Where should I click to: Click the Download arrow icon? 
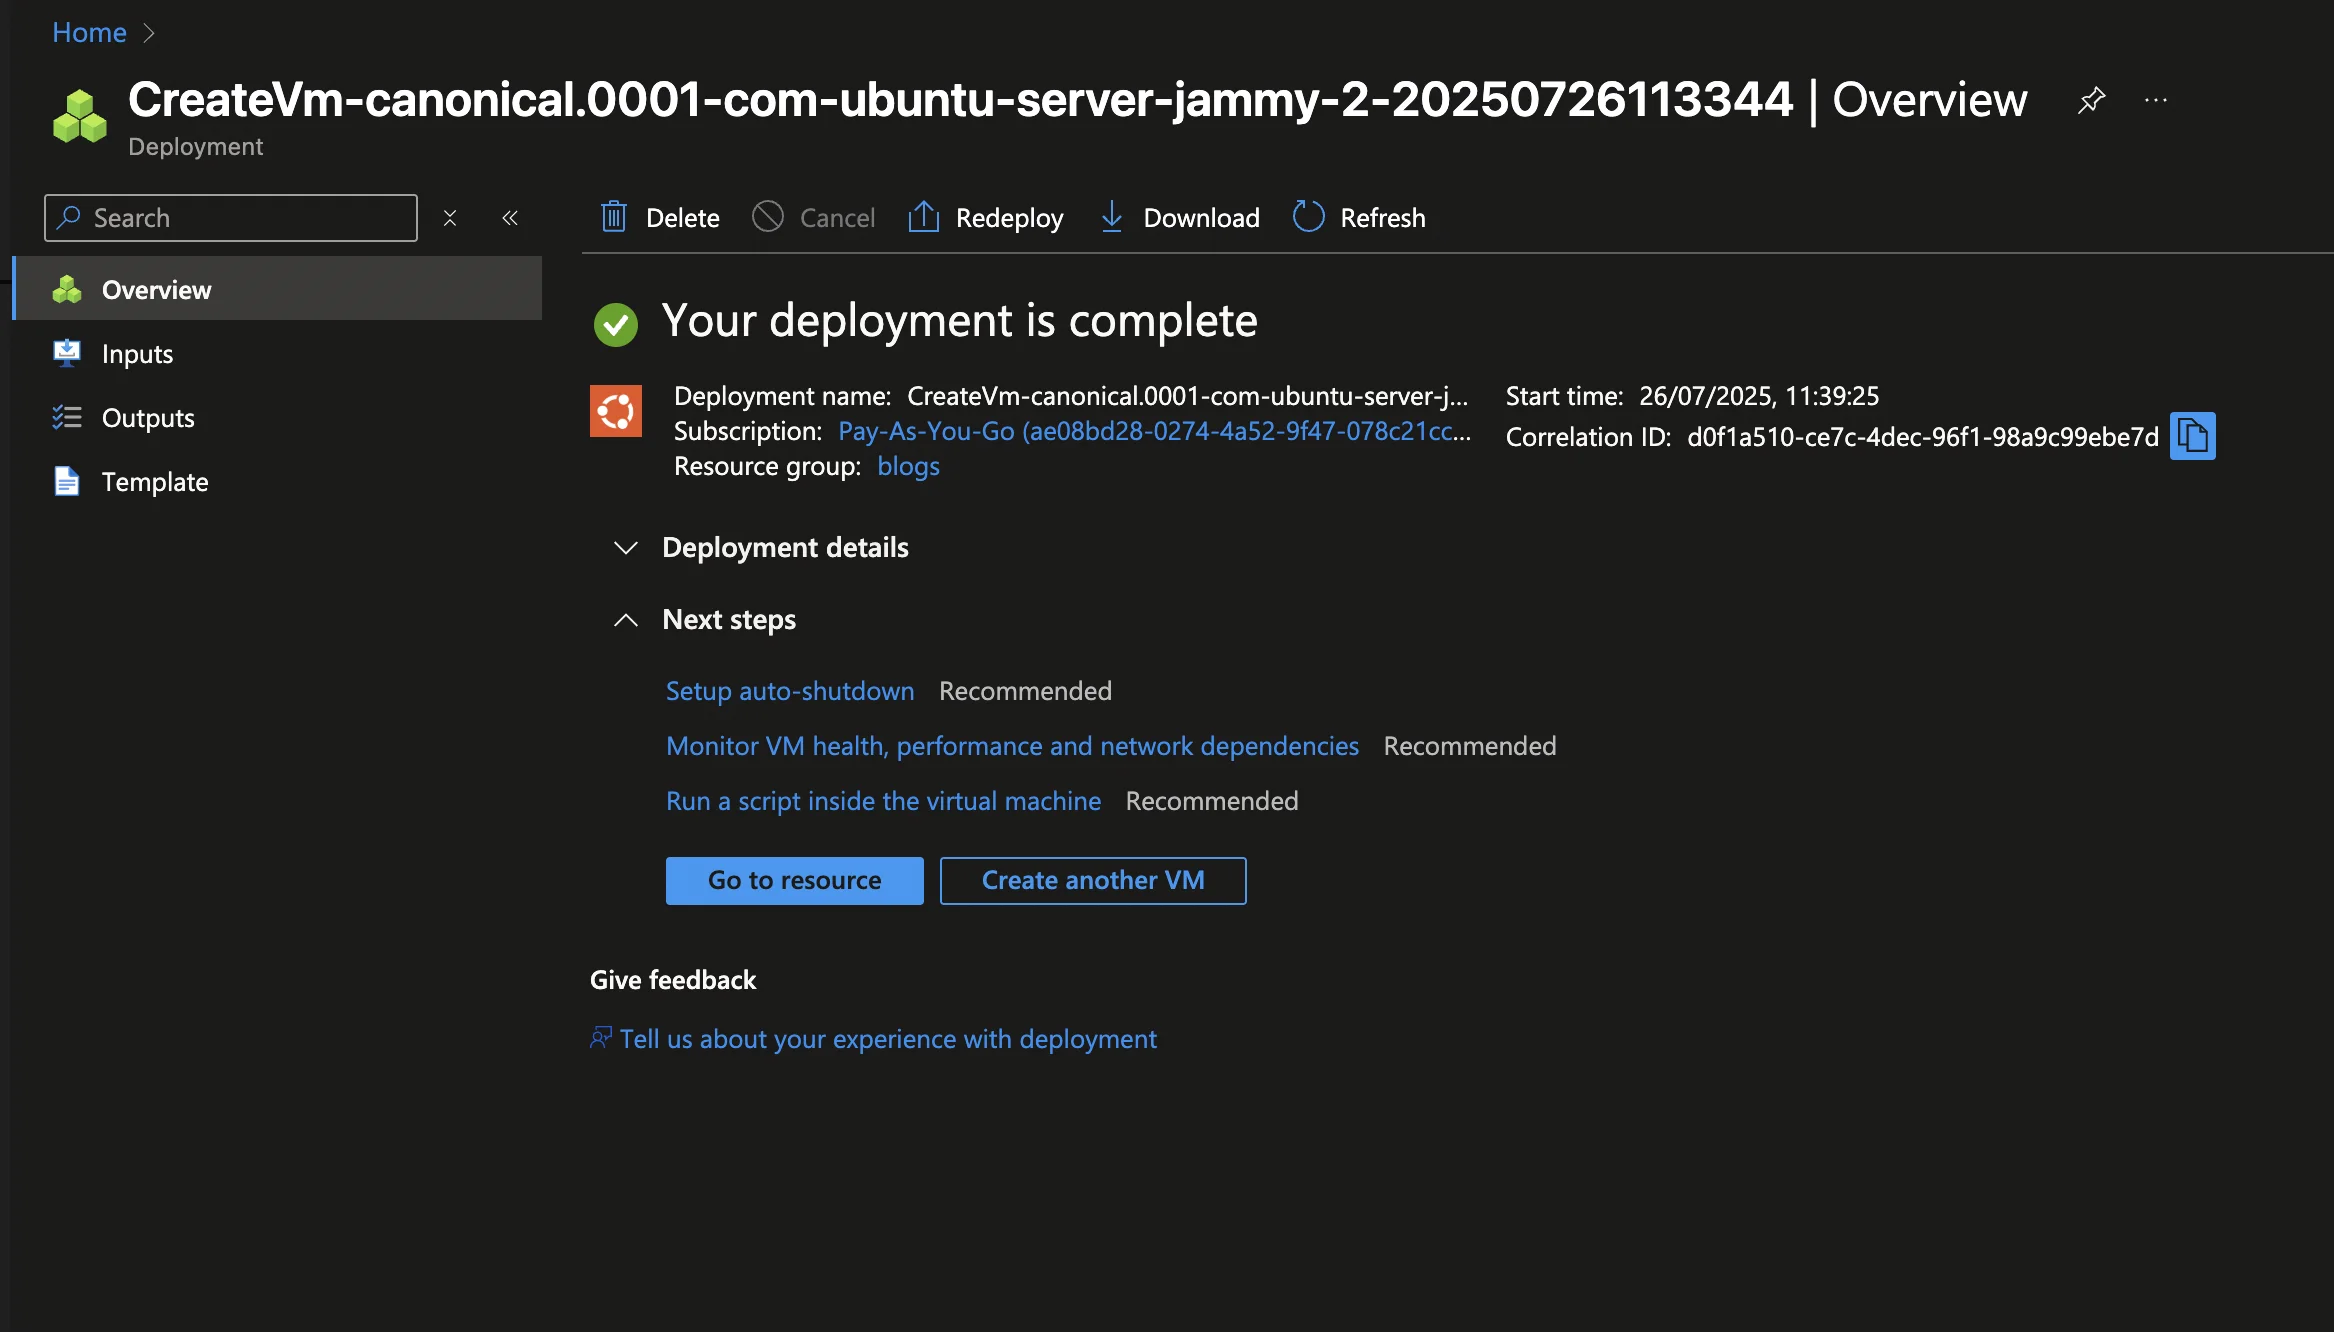coord(1111,217)
